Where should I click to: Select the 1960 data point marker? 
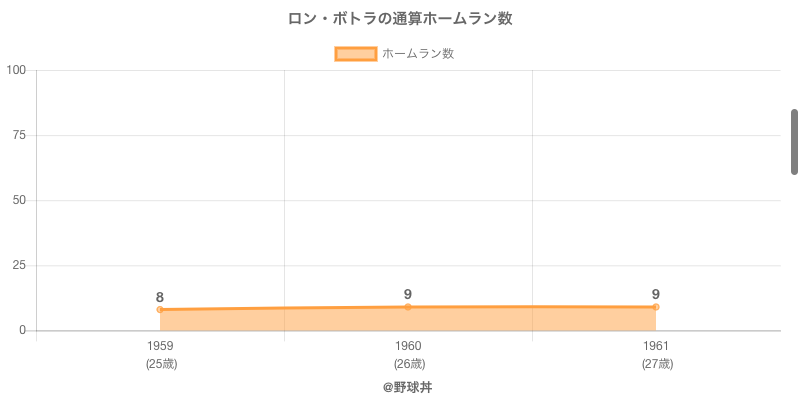click(408, 307)
